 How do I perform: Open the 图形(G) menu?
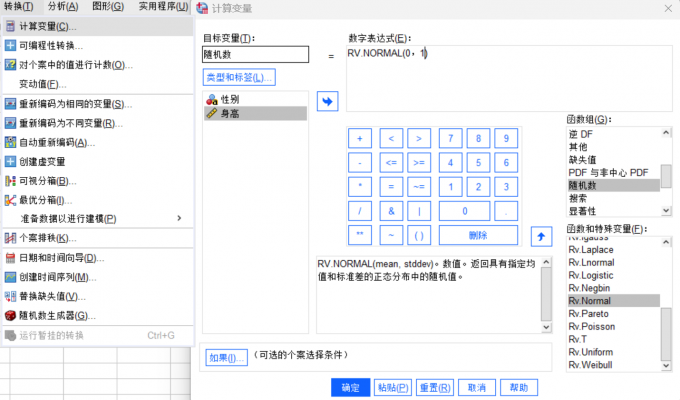click(108, 6)
